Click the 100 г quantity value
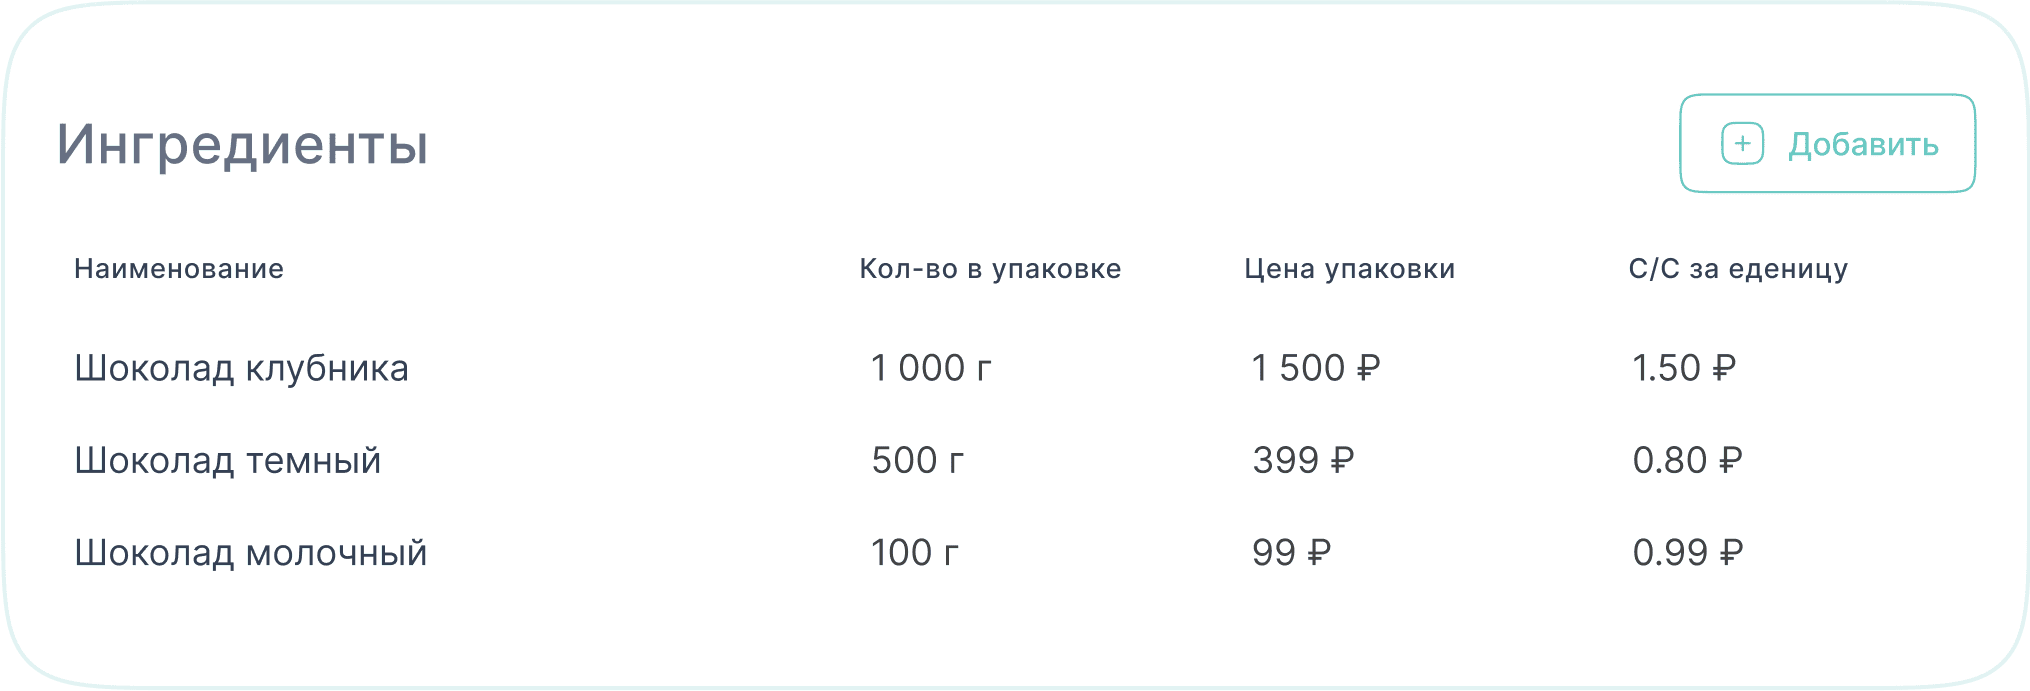Screen dimensions: 2030x691 916,551
